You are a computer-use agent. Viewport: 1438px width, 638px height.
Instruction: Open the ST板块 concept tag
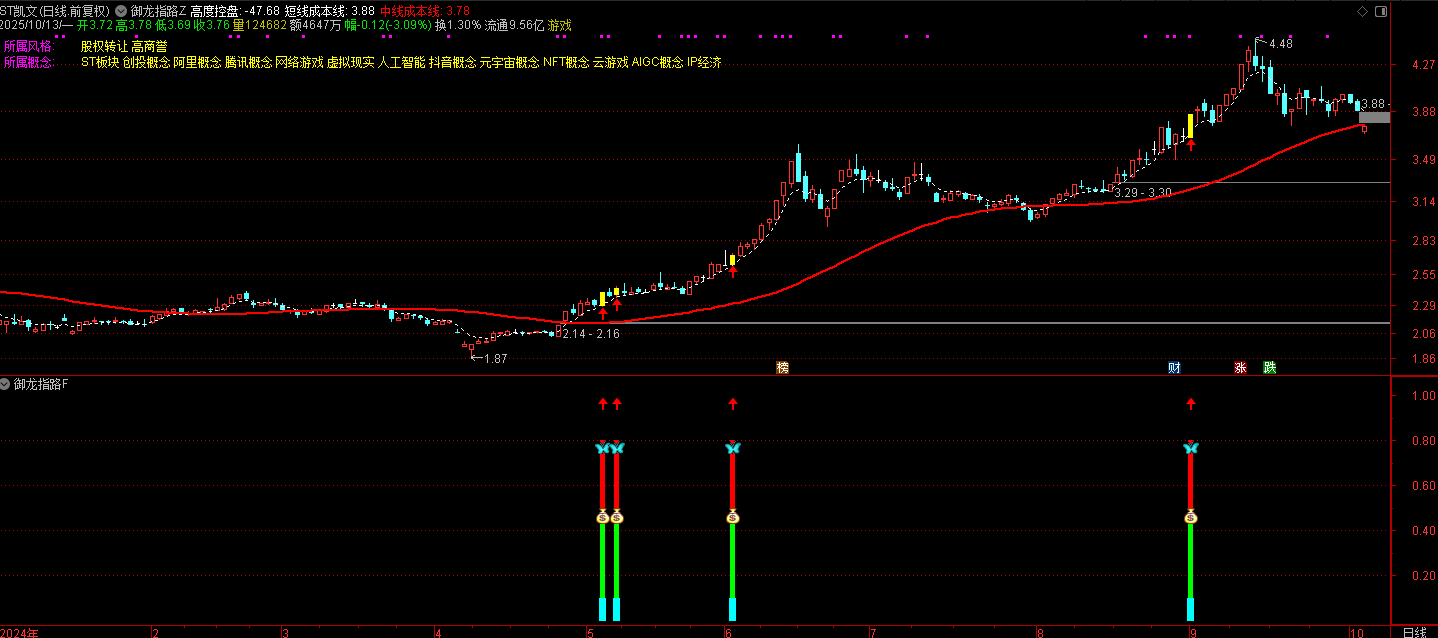(100, 62)
